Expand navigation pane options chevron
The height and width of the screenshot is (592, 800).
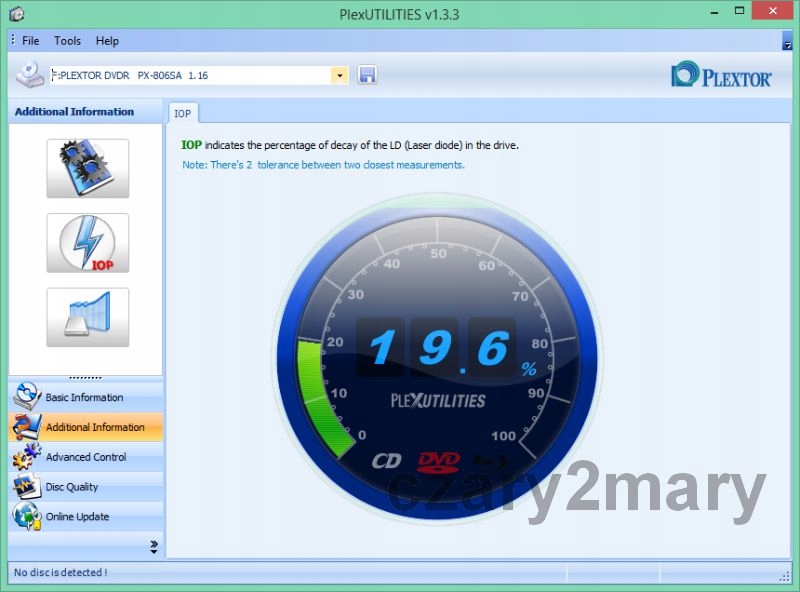[154, 546]
